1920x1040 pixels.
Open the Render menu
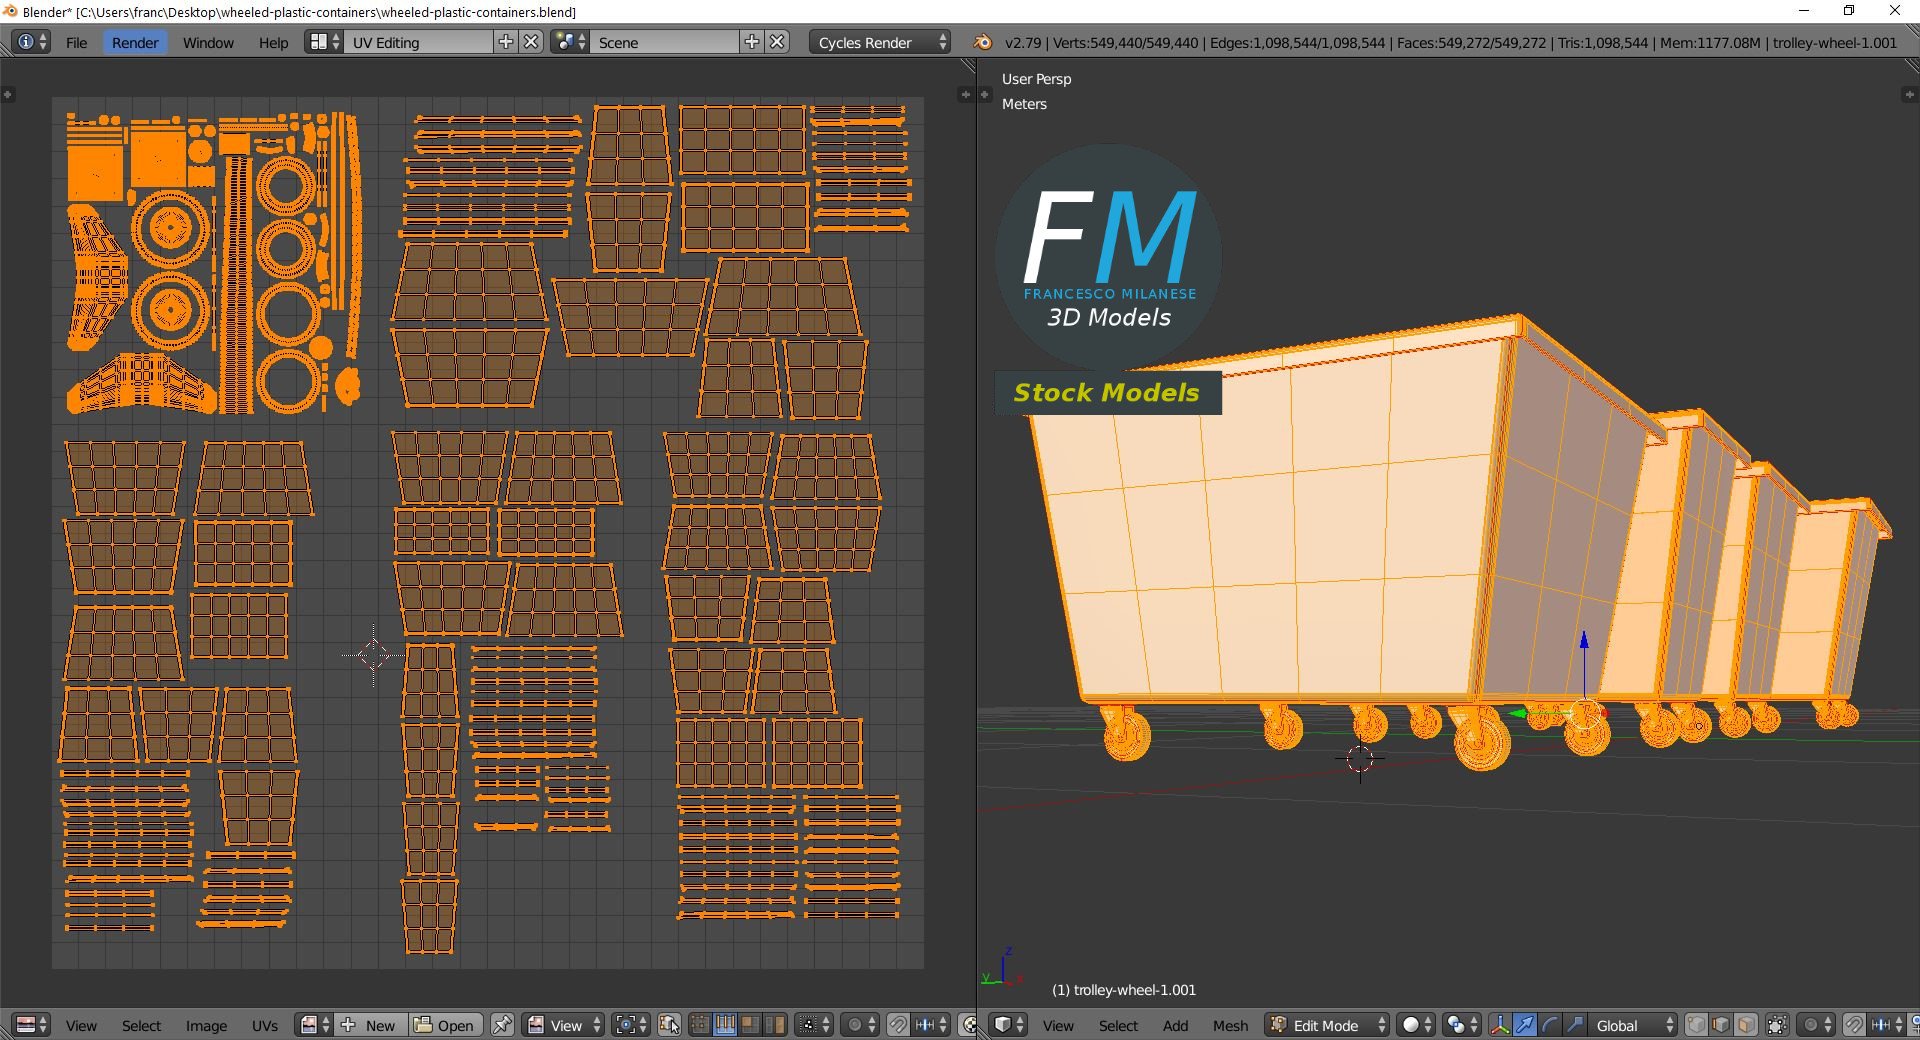tap(134, 42)
